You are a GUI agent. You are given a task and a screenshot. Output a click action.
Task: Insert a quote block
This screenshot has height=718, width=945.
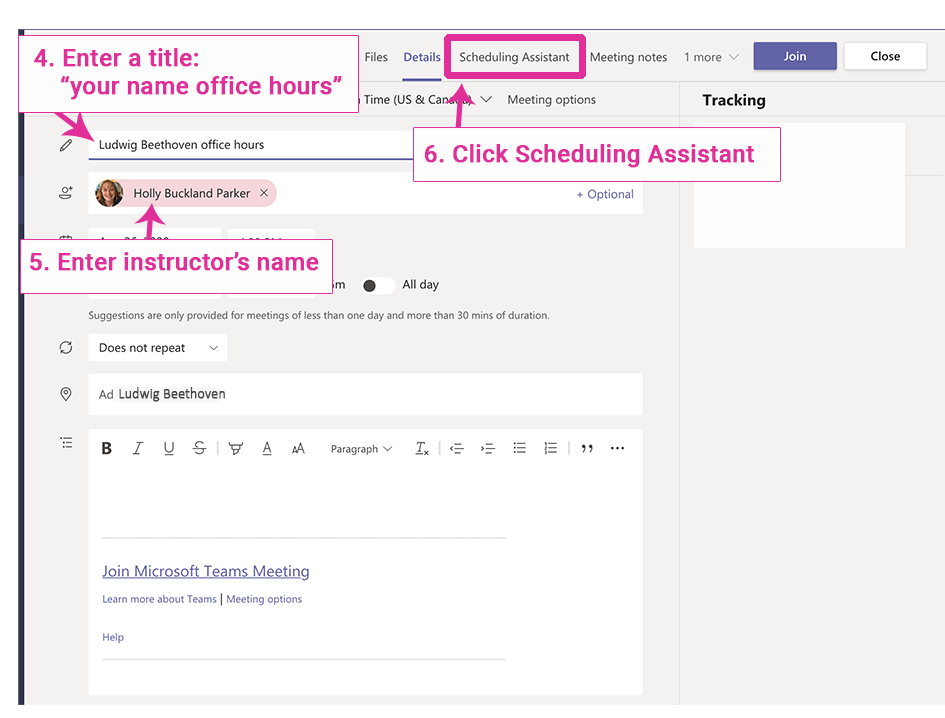click(x=587, y=449)
